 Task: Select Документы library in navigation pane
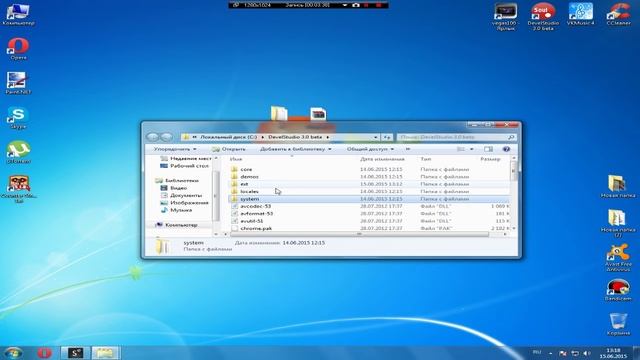pyautogui.click(x=181, y=195)
